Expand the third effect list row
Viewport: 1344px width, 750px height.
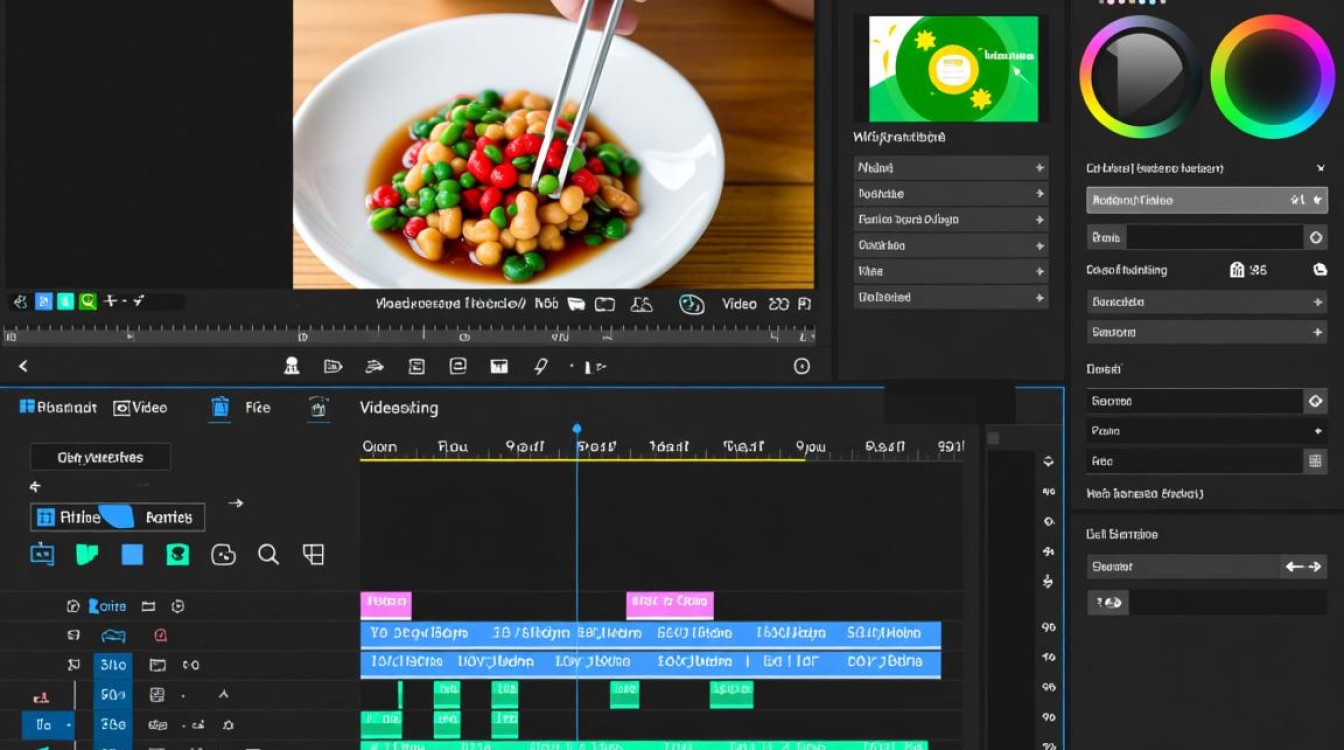click(951, 219)
